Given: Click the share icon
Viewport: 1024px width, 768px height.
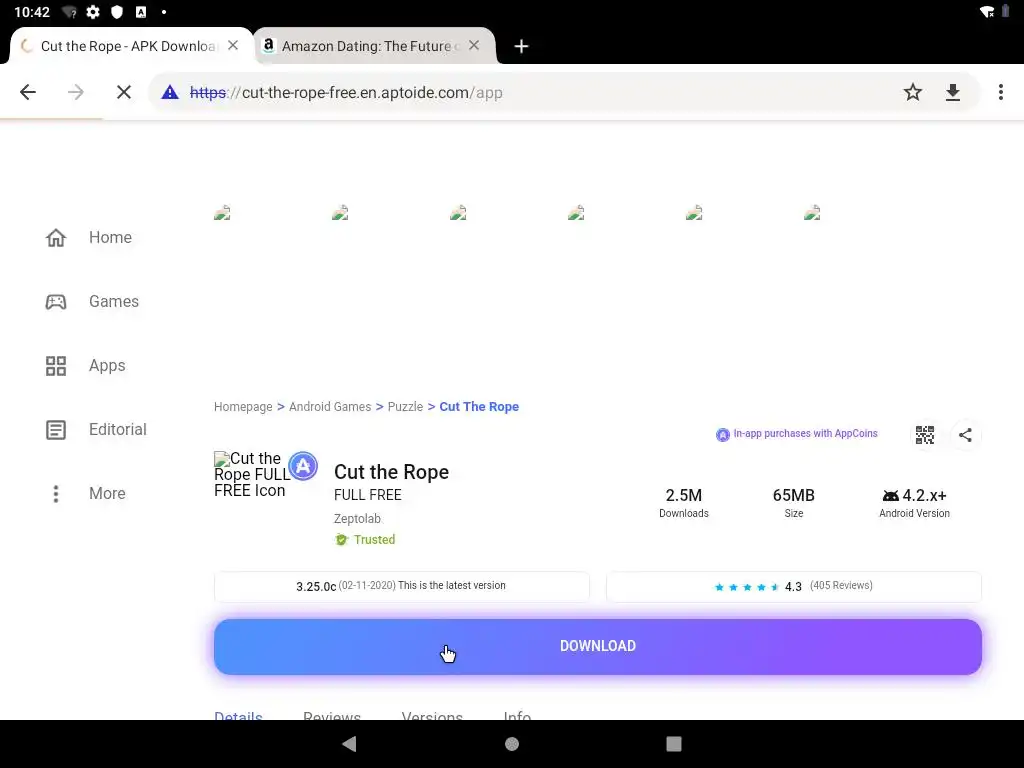Looking at the screenshot, I should pos(965,435).
